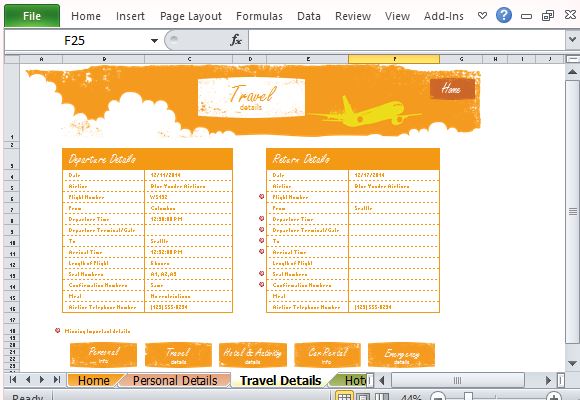Click the zoom out minus button

(x=438, y=397)
